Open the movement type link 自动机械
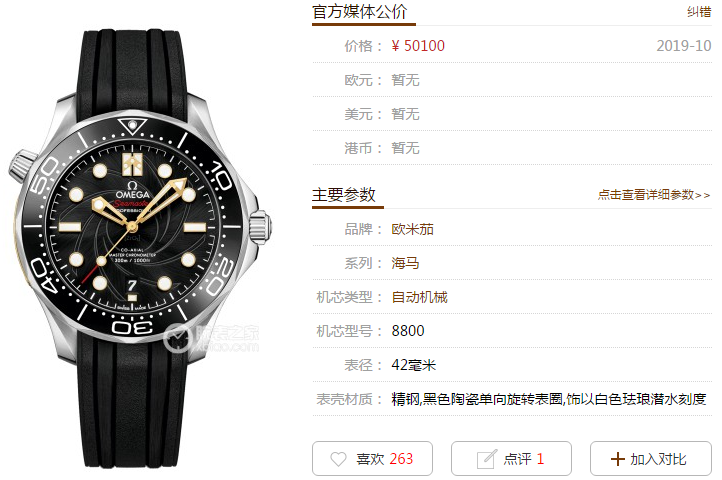Screen dimensions: 722x480 pyautogui.click(x=419, y=297)
